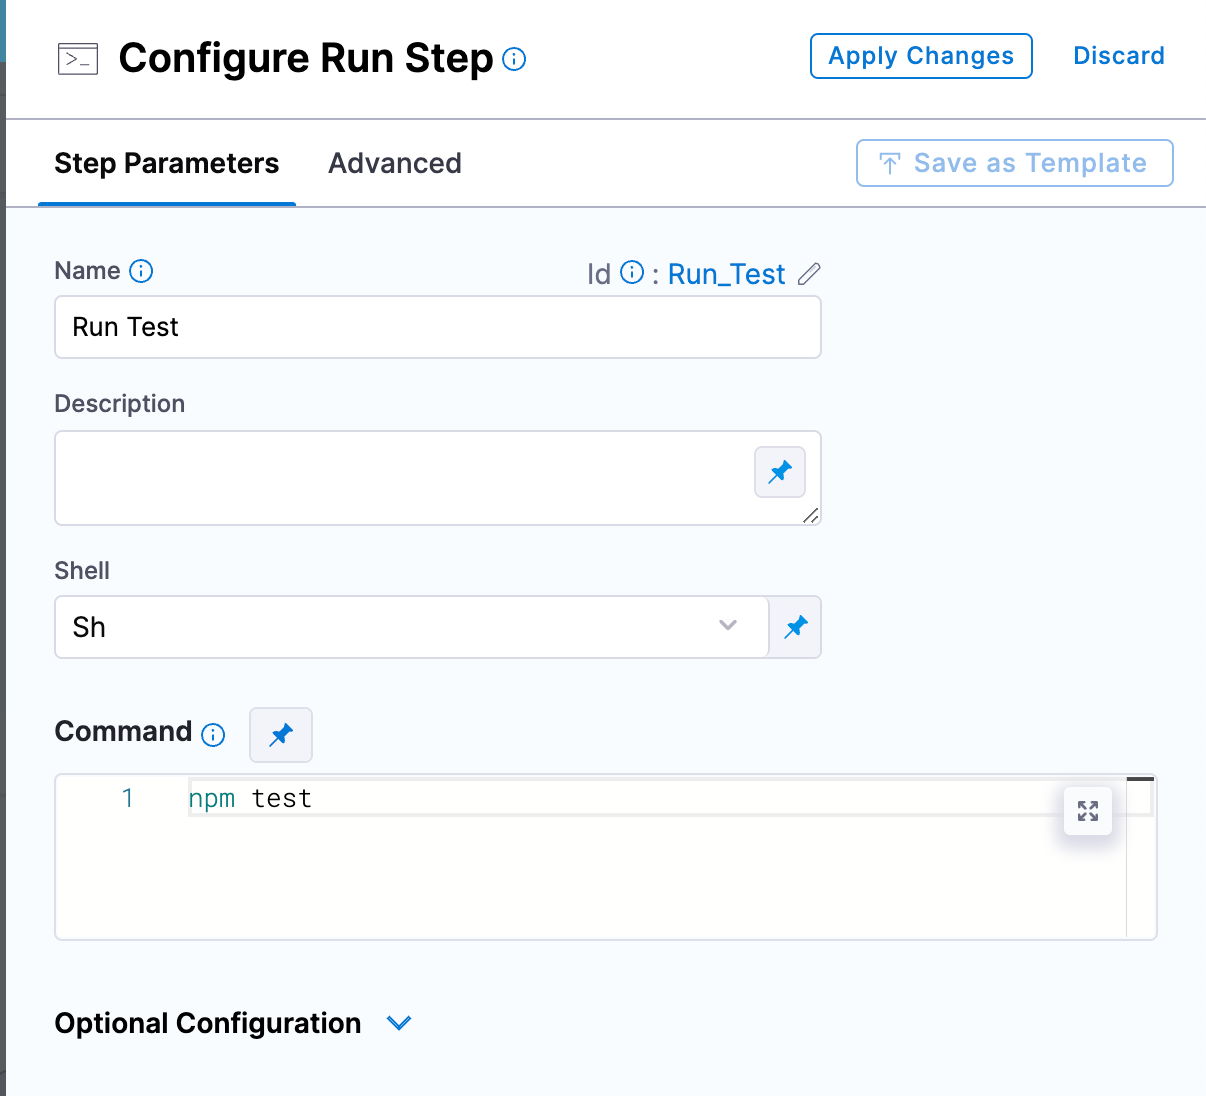Switch to the Advanced tab
Image resolution: width=1206 pixels, height=1096 pixels.
(394, 163)
